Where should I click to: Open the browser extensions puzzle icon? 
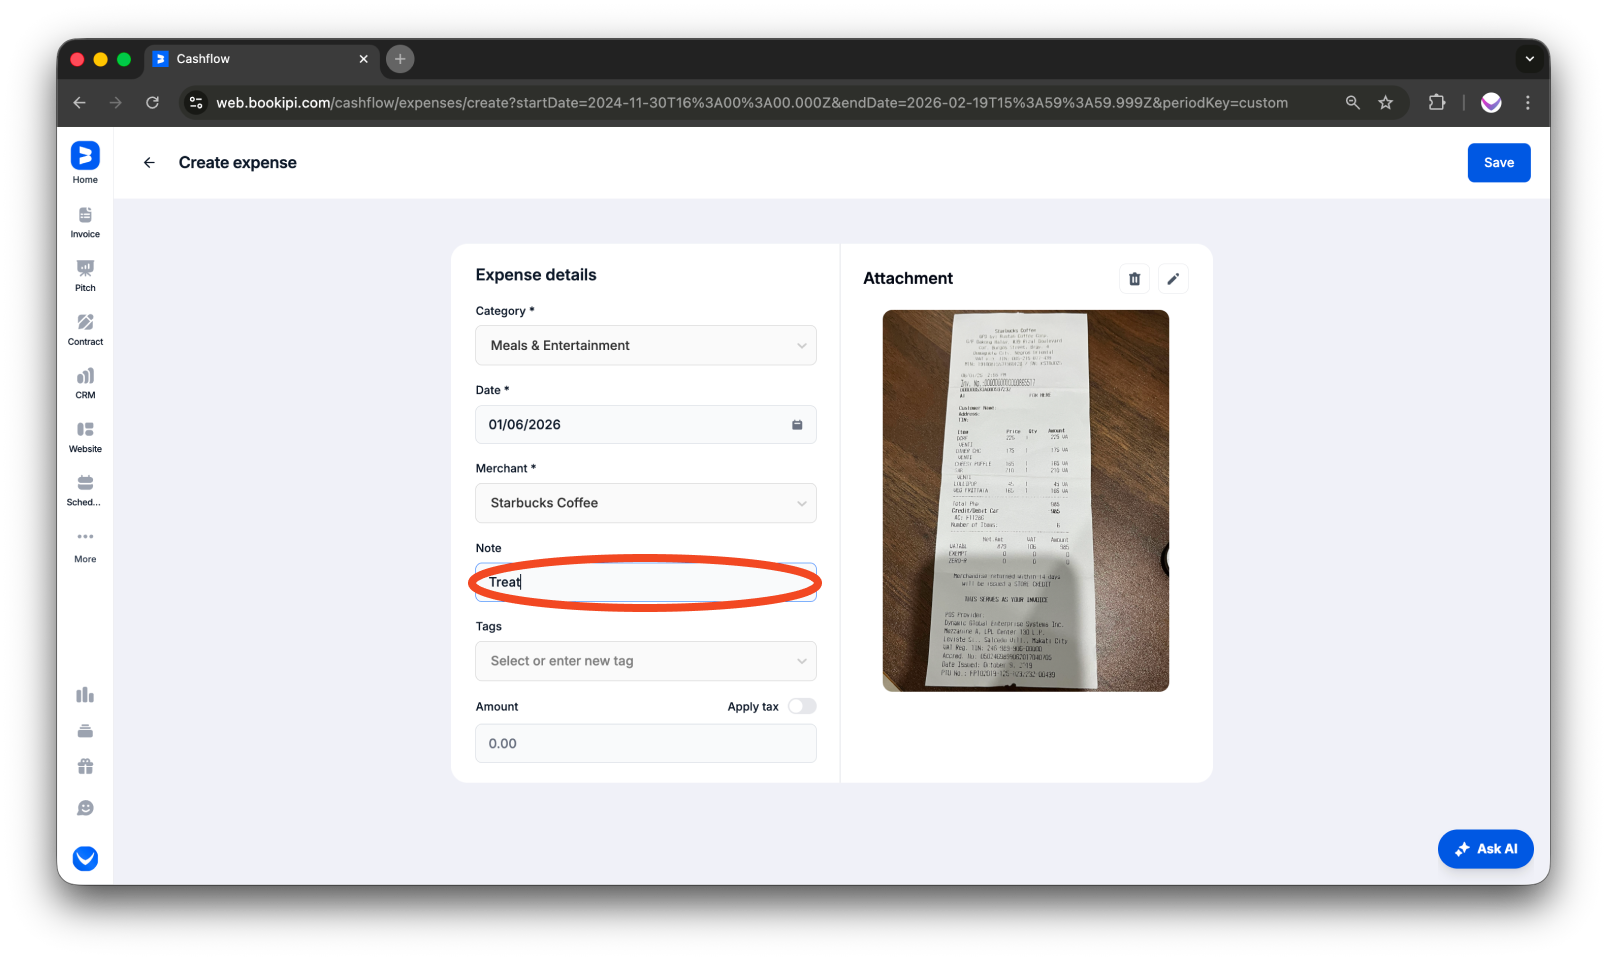[1437, 103]
